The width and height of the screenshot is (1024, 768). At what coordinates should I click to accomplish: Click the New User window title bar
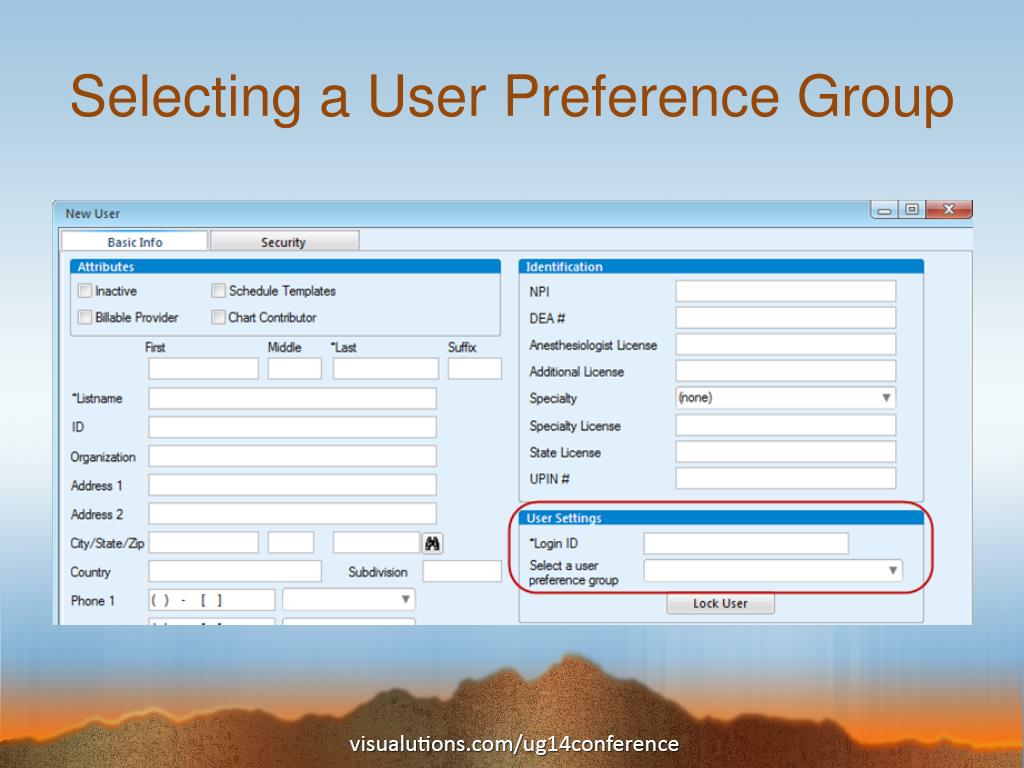460,214
